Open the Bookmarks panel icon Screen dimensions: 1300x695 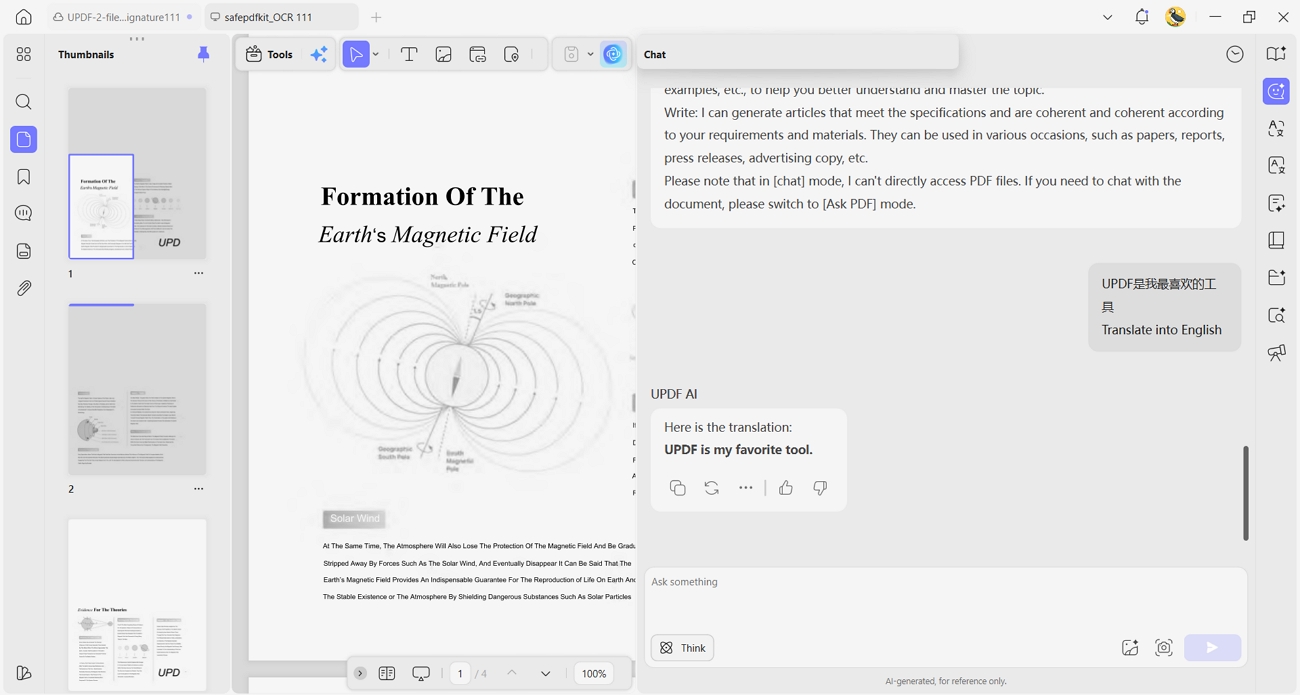[x=24, y=177]
